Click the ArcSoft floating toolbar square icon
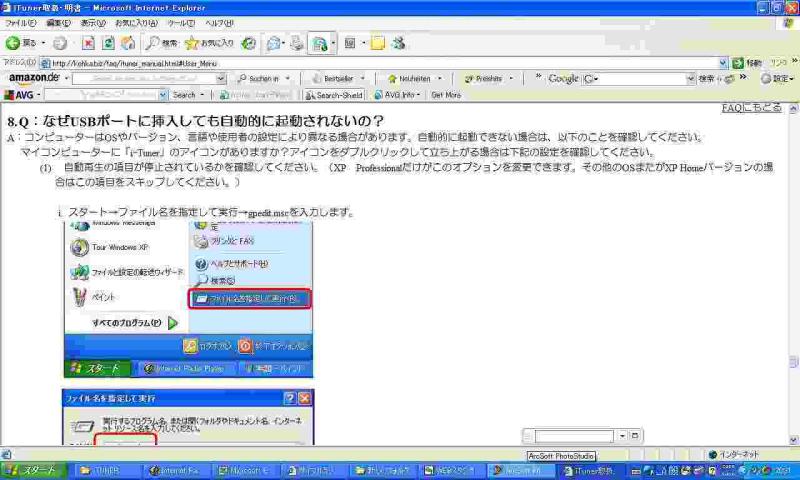The image size is (800, 480). (x=635, y=436)
